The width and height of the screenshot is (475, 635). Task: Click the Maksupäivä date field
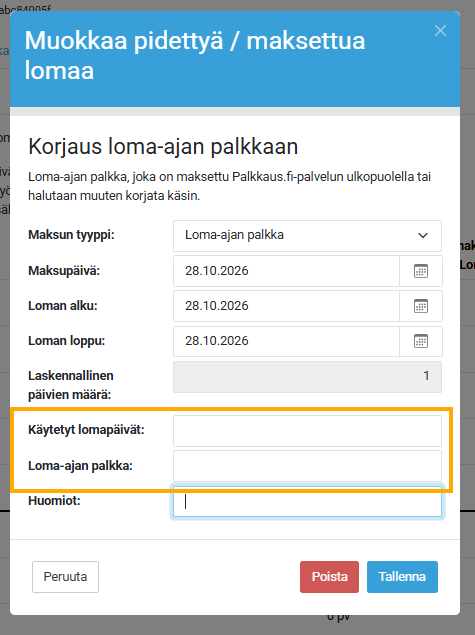(286, 271)
